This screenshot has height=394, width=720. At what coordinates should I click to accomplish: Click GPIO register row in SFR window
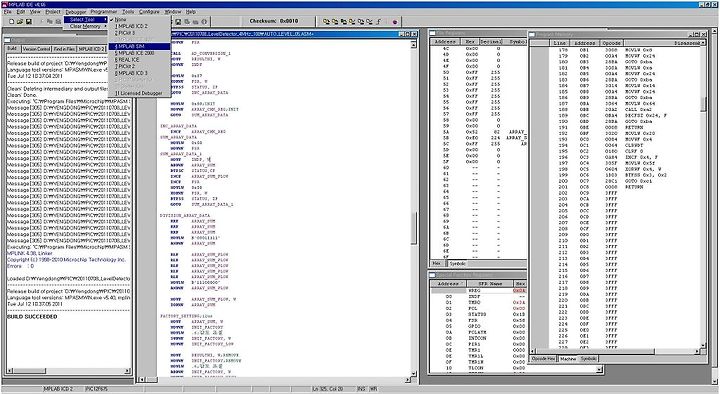[478, 326]
